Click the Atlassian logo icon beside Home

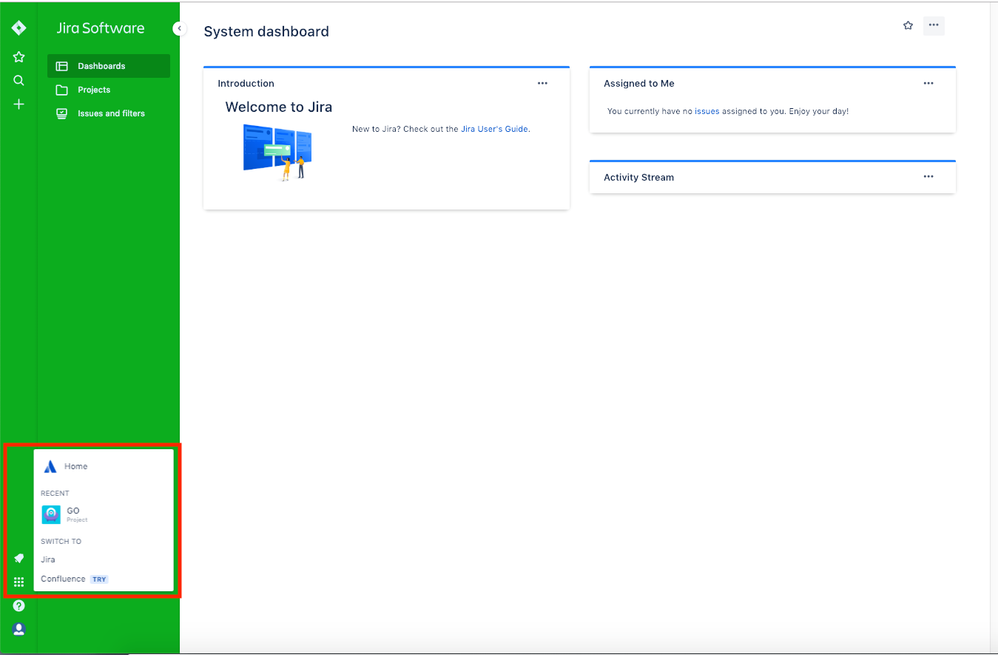pyautogui.click(x=50, y=467)
